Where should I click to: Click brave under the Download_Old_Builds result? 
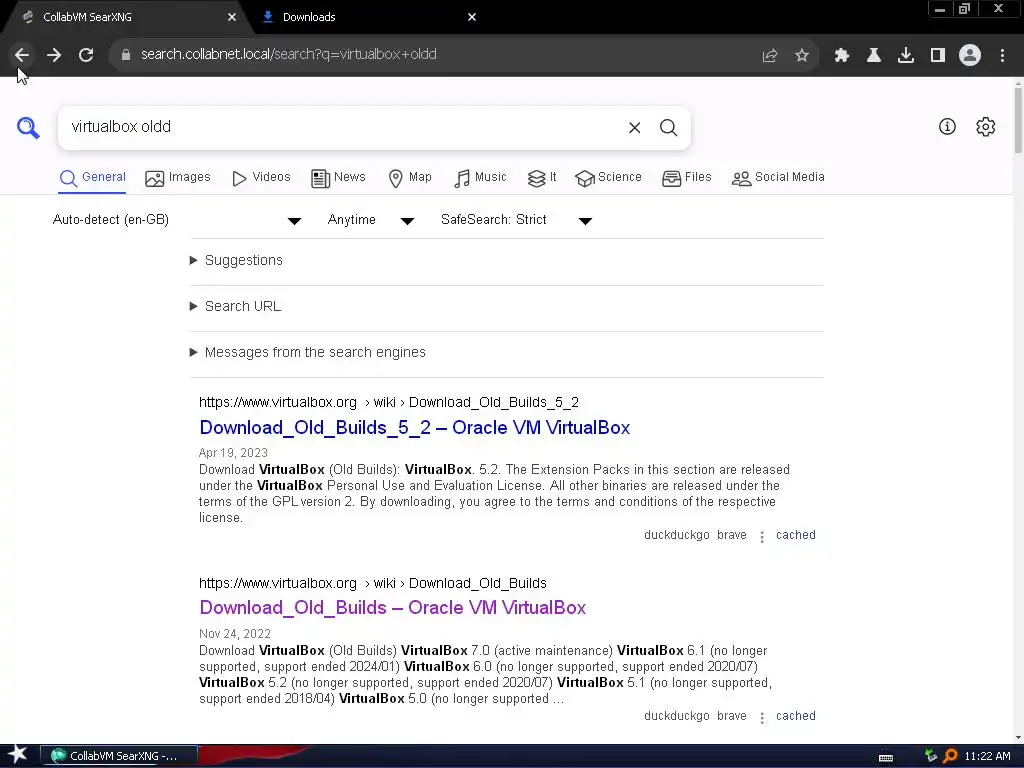(731, 716)
